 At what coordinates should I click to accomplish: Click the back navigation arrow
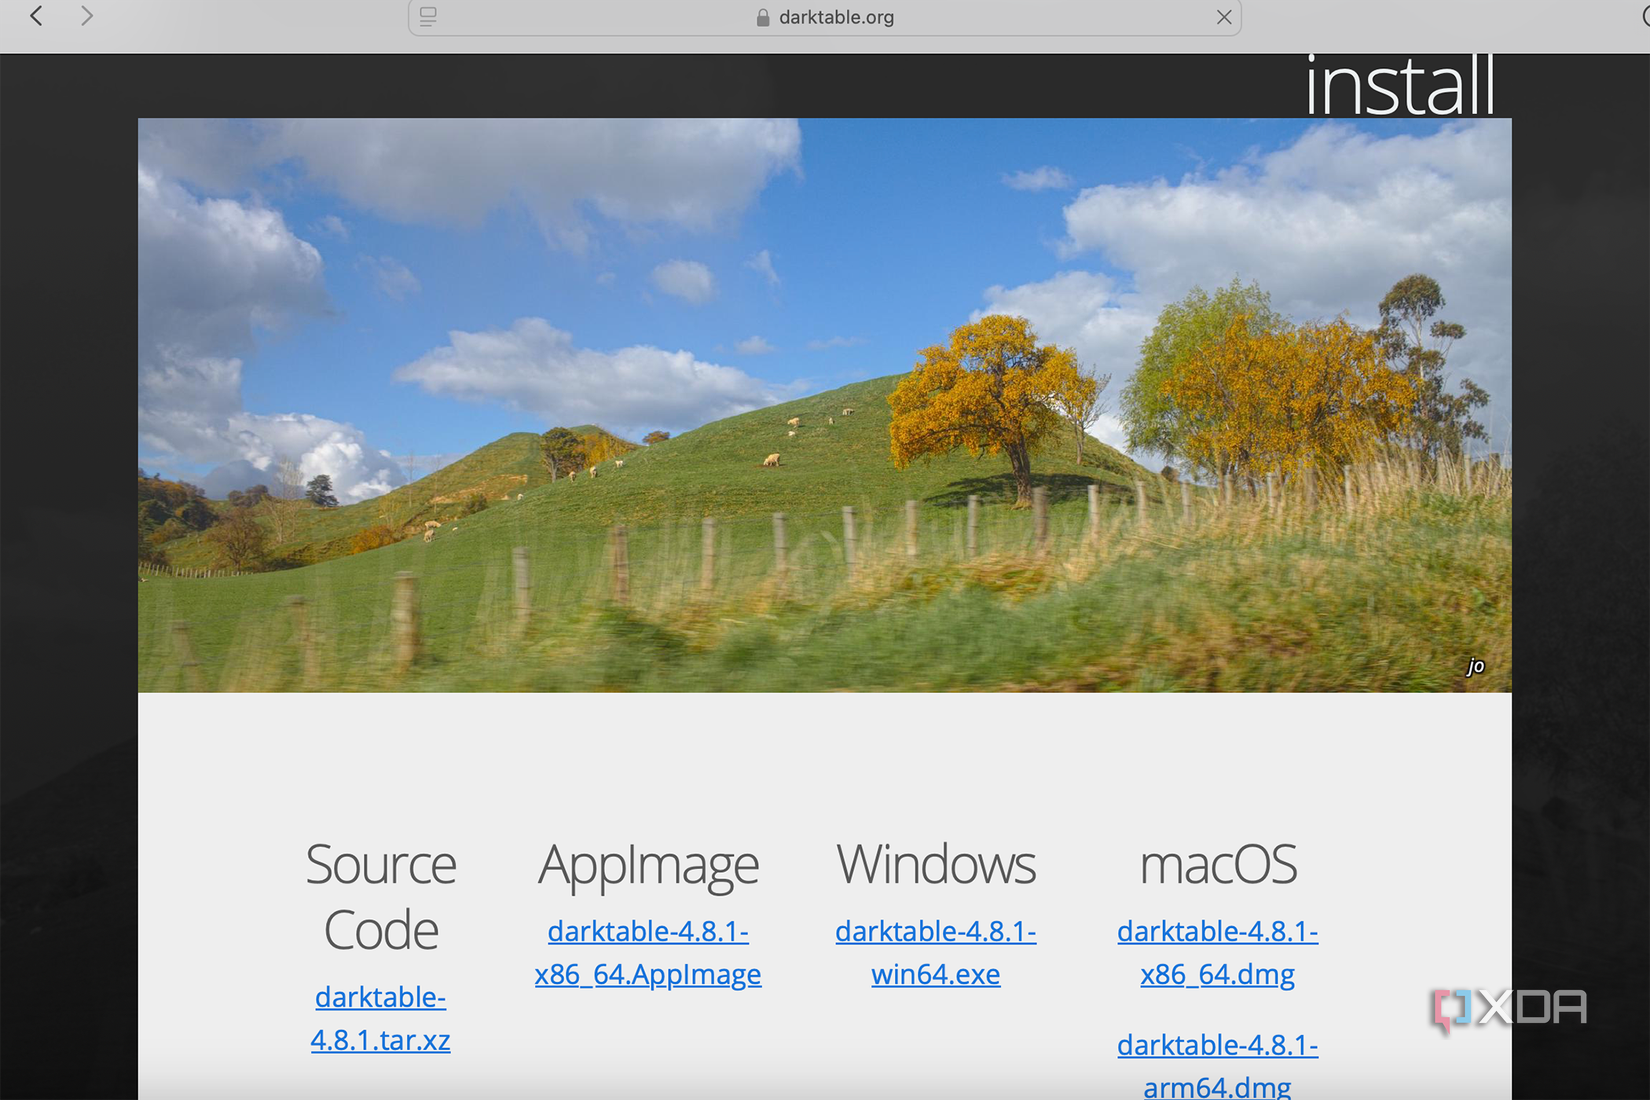pyautogui.click(x=36, y=16)
